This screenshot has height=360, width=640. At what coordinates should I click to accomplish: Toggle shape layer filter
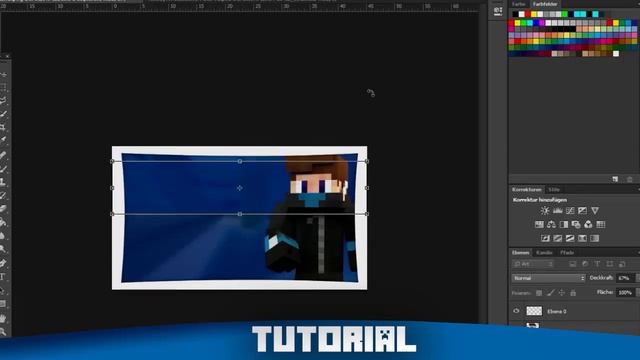click(609, 264)
